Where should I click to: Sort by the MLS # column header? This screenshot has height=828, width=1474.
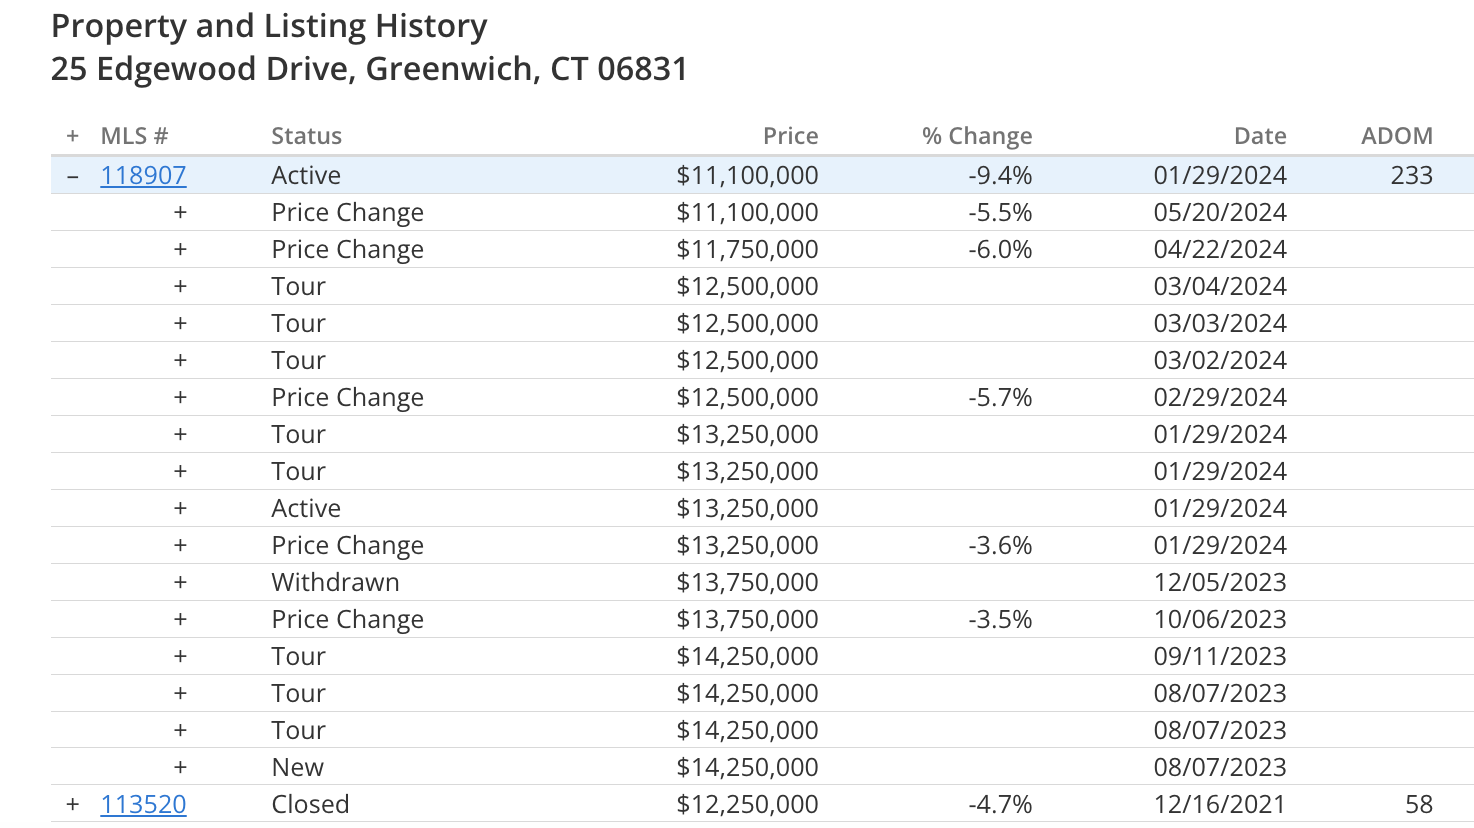[x=134, y=136]
